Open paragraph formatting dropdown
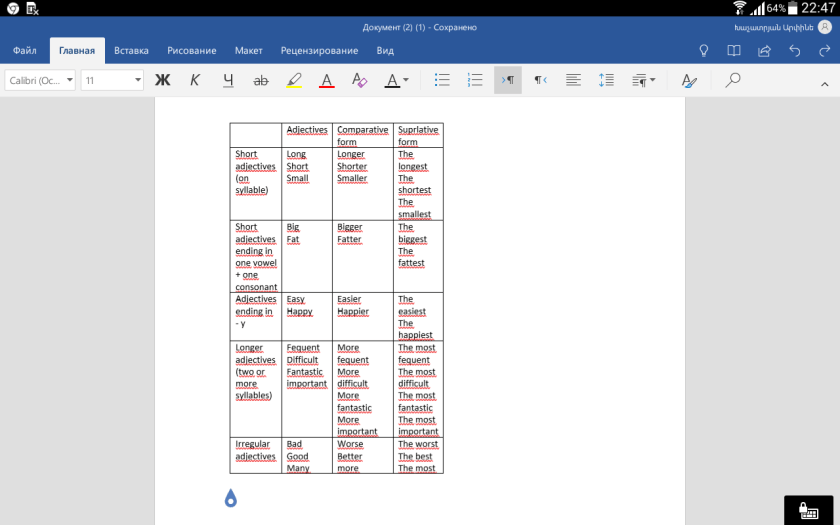The image size is (840, 525). pyautogui.click(x=643, y=80)
